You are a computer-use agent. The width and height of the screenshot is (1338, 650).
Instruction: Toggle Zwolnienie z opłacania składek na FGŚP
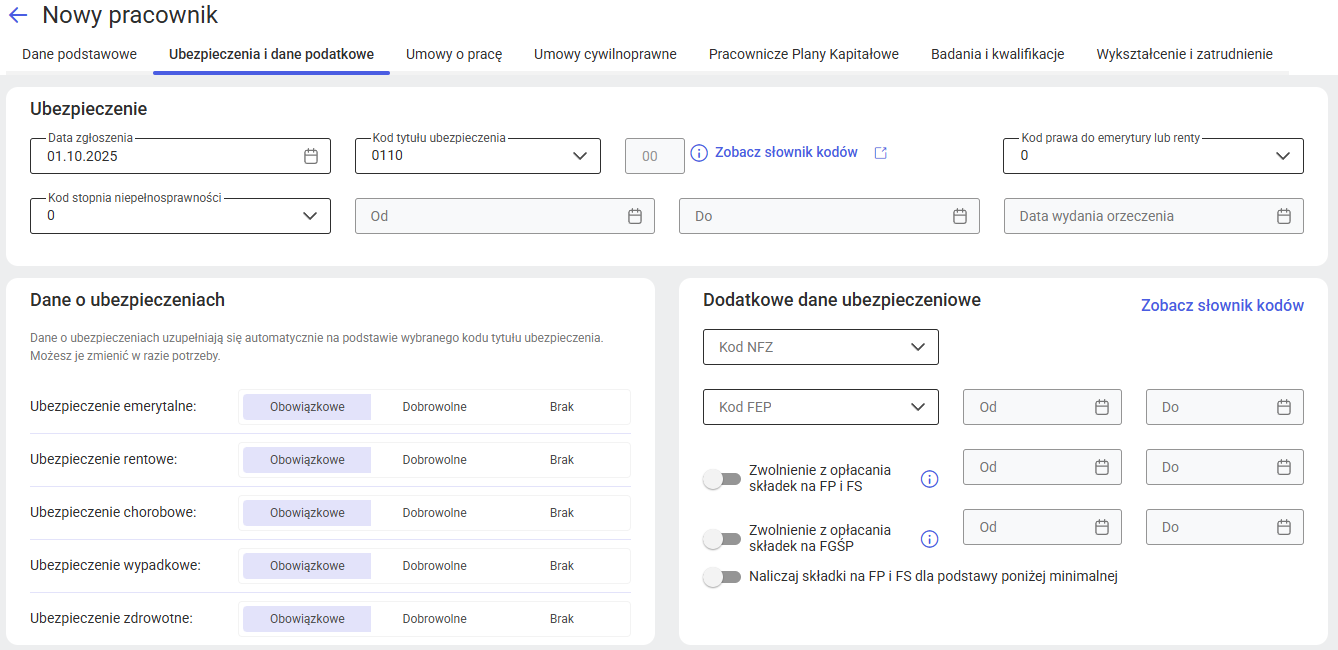coord(721,540)
